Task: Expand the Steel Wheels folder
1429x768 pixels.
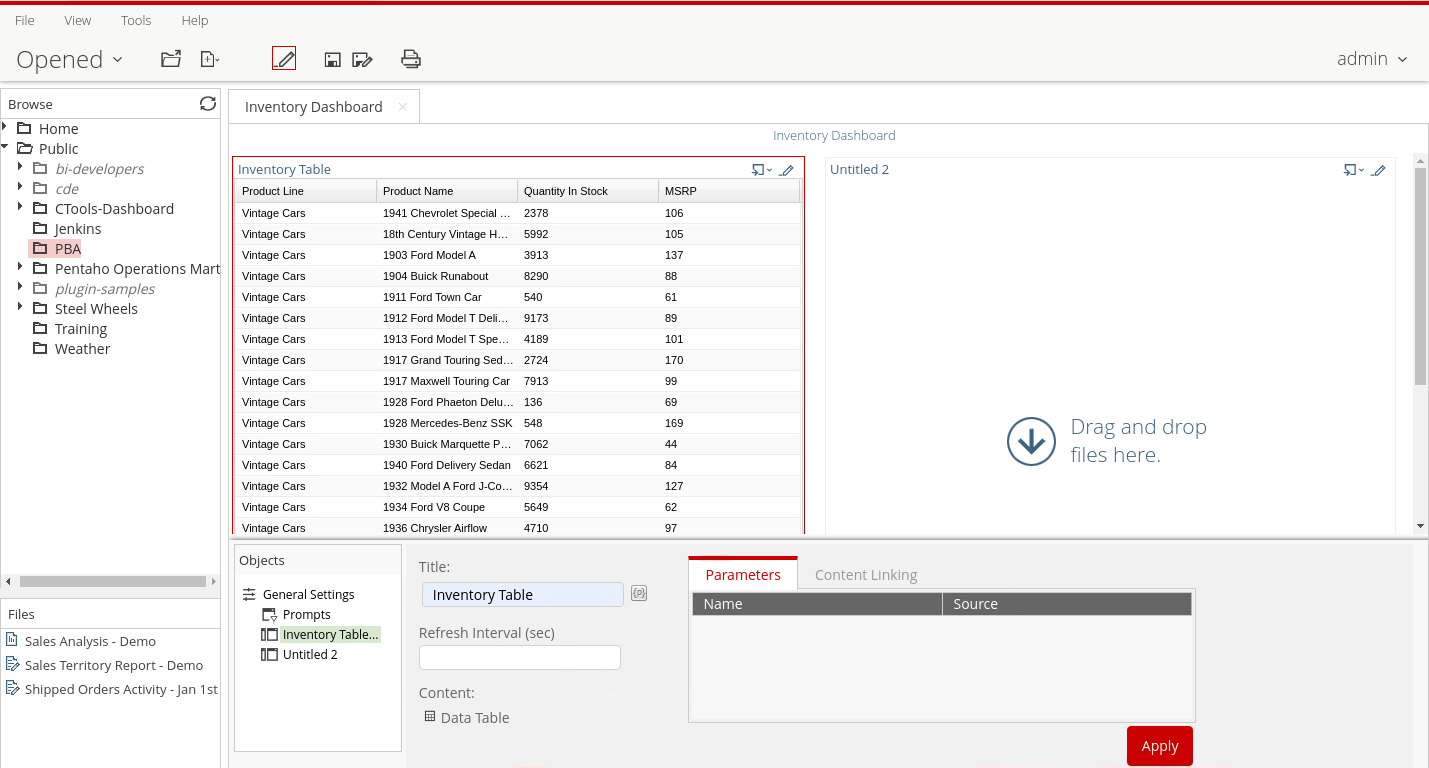Action: pos(20,307)
